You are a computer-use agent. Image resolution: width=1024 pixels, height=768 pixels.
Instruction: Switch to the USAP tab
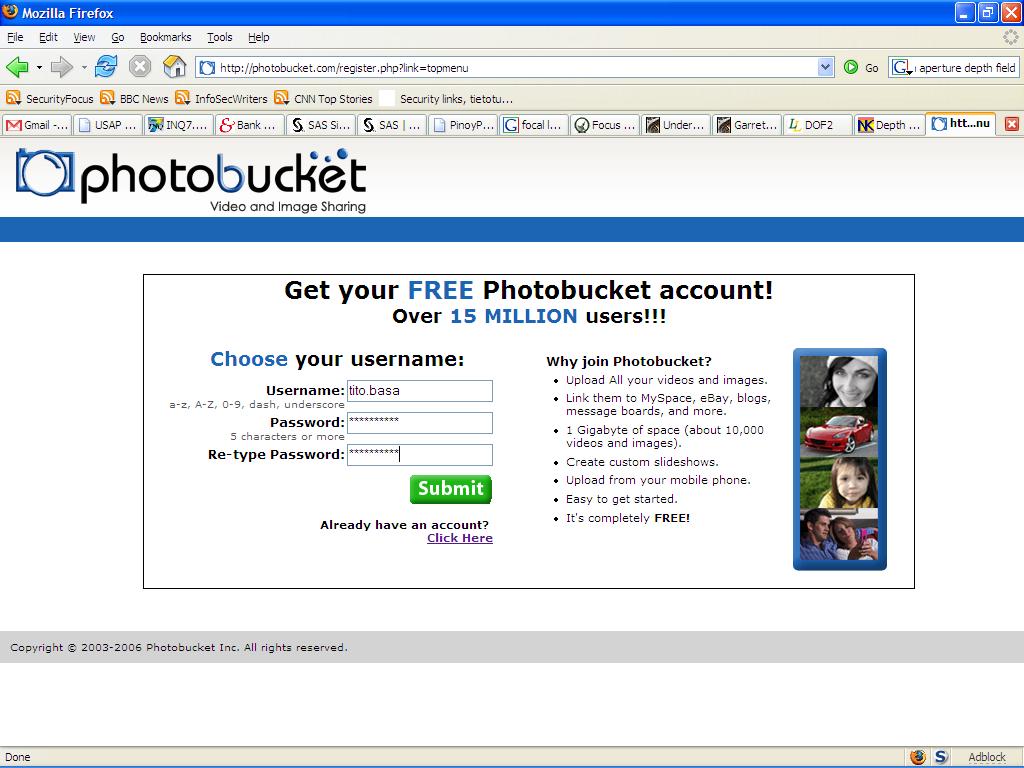pyautogui.click(x=108, y=125)
